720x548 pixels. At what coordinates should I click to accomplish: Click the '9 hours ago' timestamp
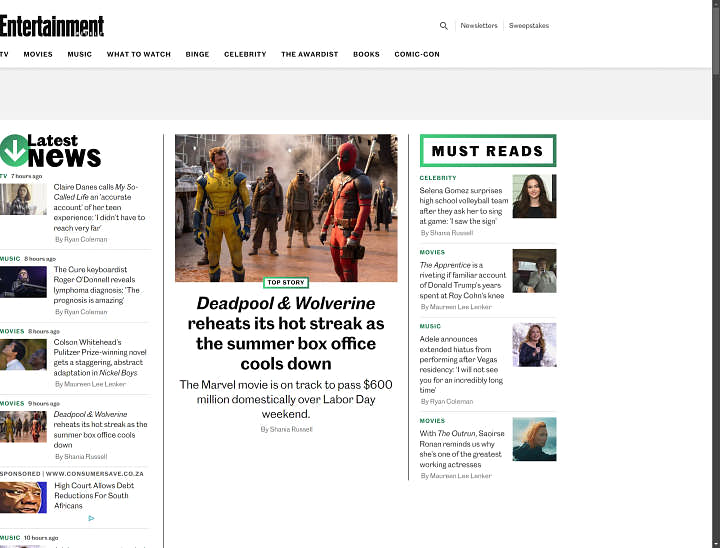tap(44, 403)
